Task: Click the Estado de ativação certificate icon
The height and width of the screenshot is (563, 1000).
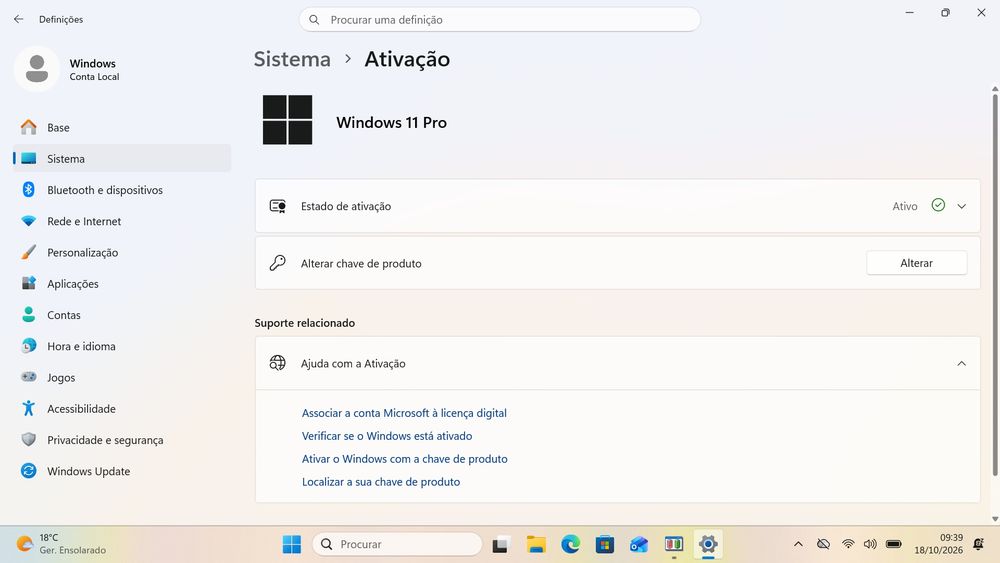Action: coord(277,206)
